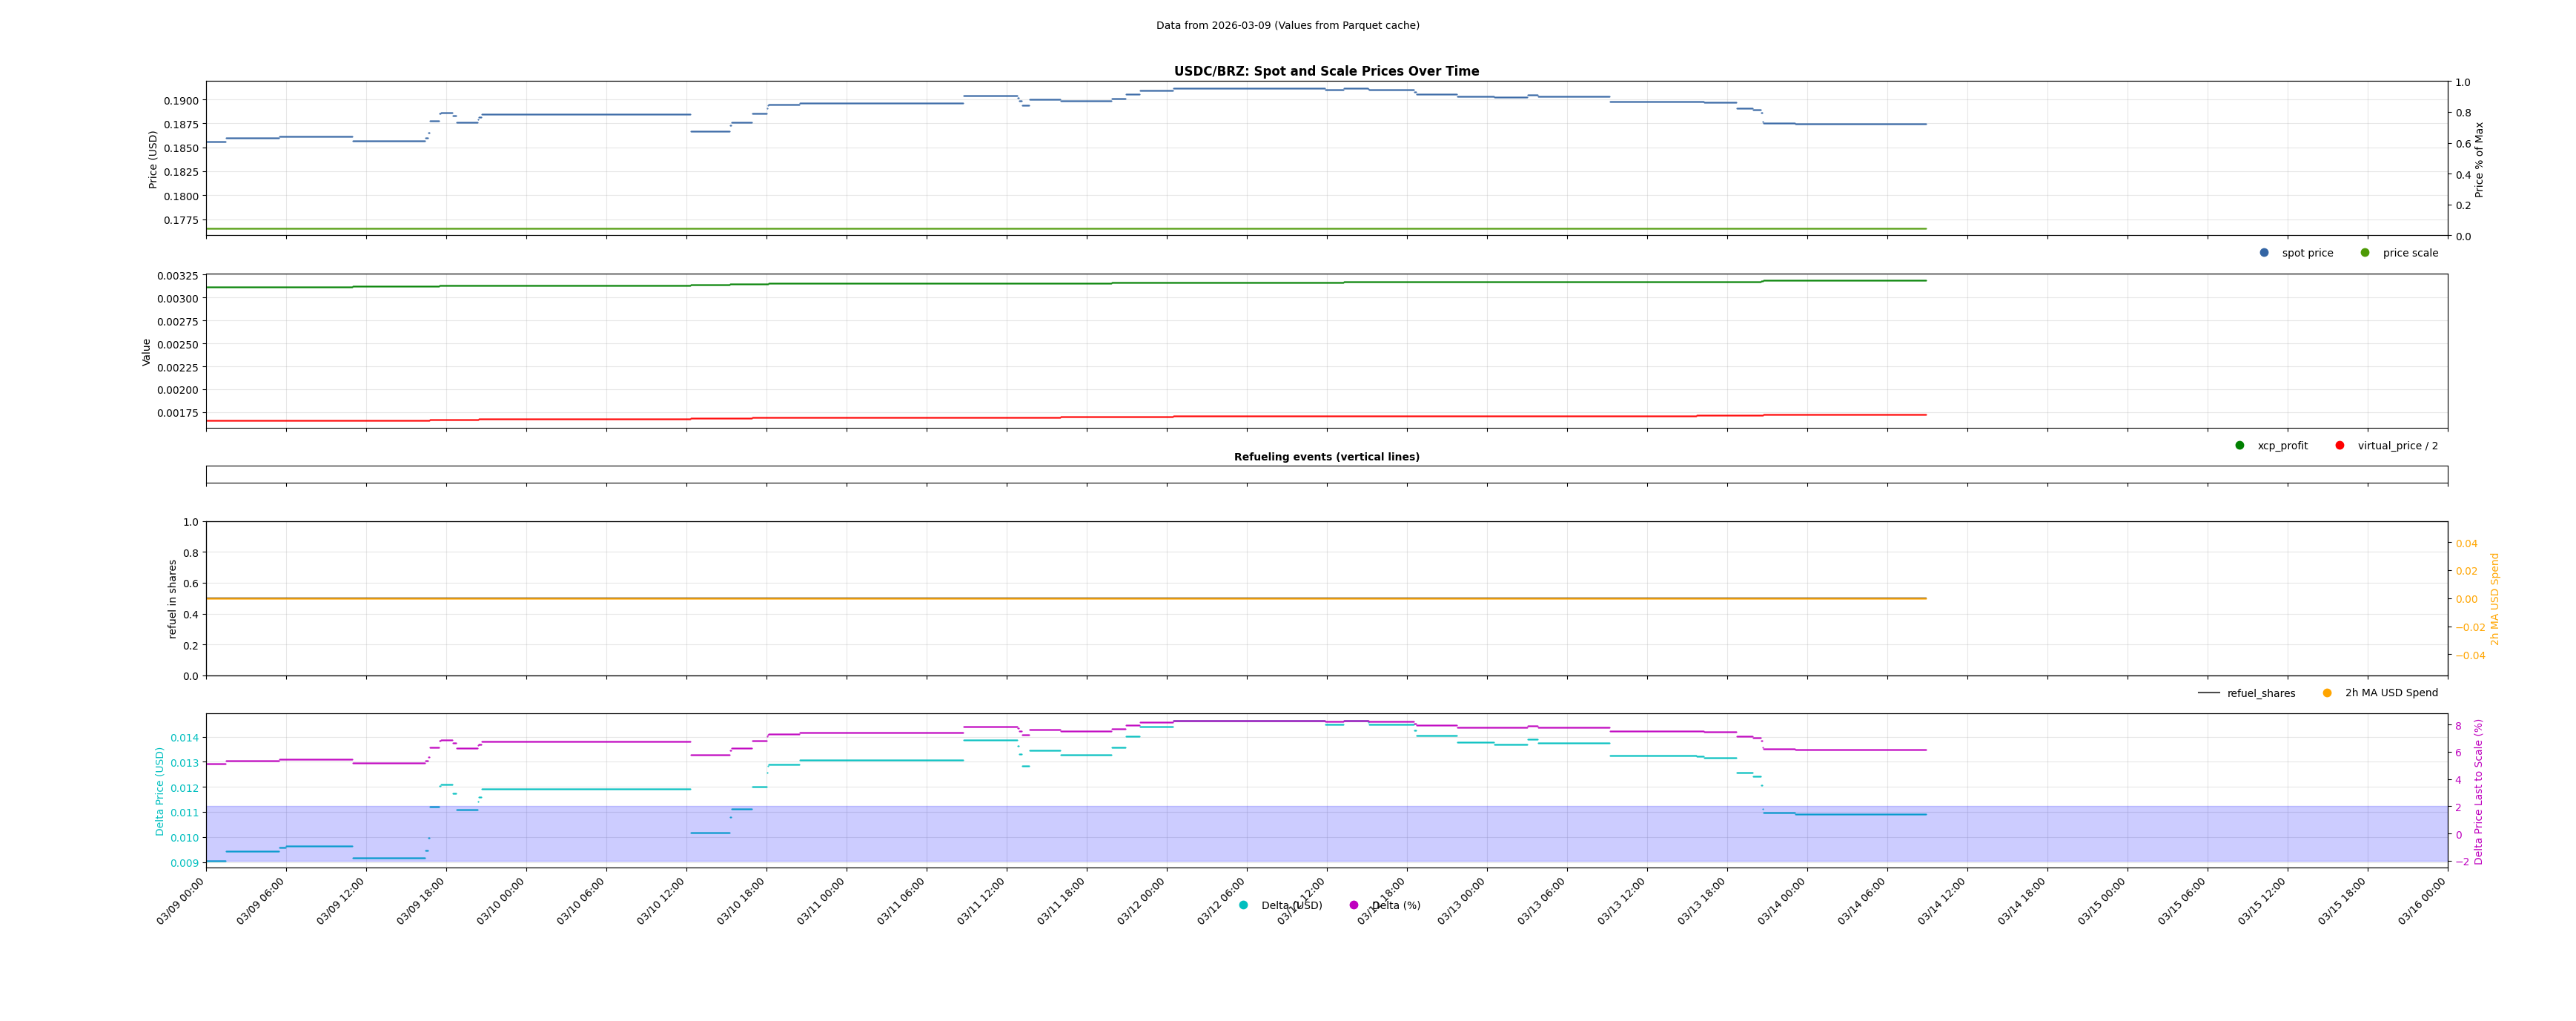Click the Delta Price Last to Scale (%) label

point(2479,791)
